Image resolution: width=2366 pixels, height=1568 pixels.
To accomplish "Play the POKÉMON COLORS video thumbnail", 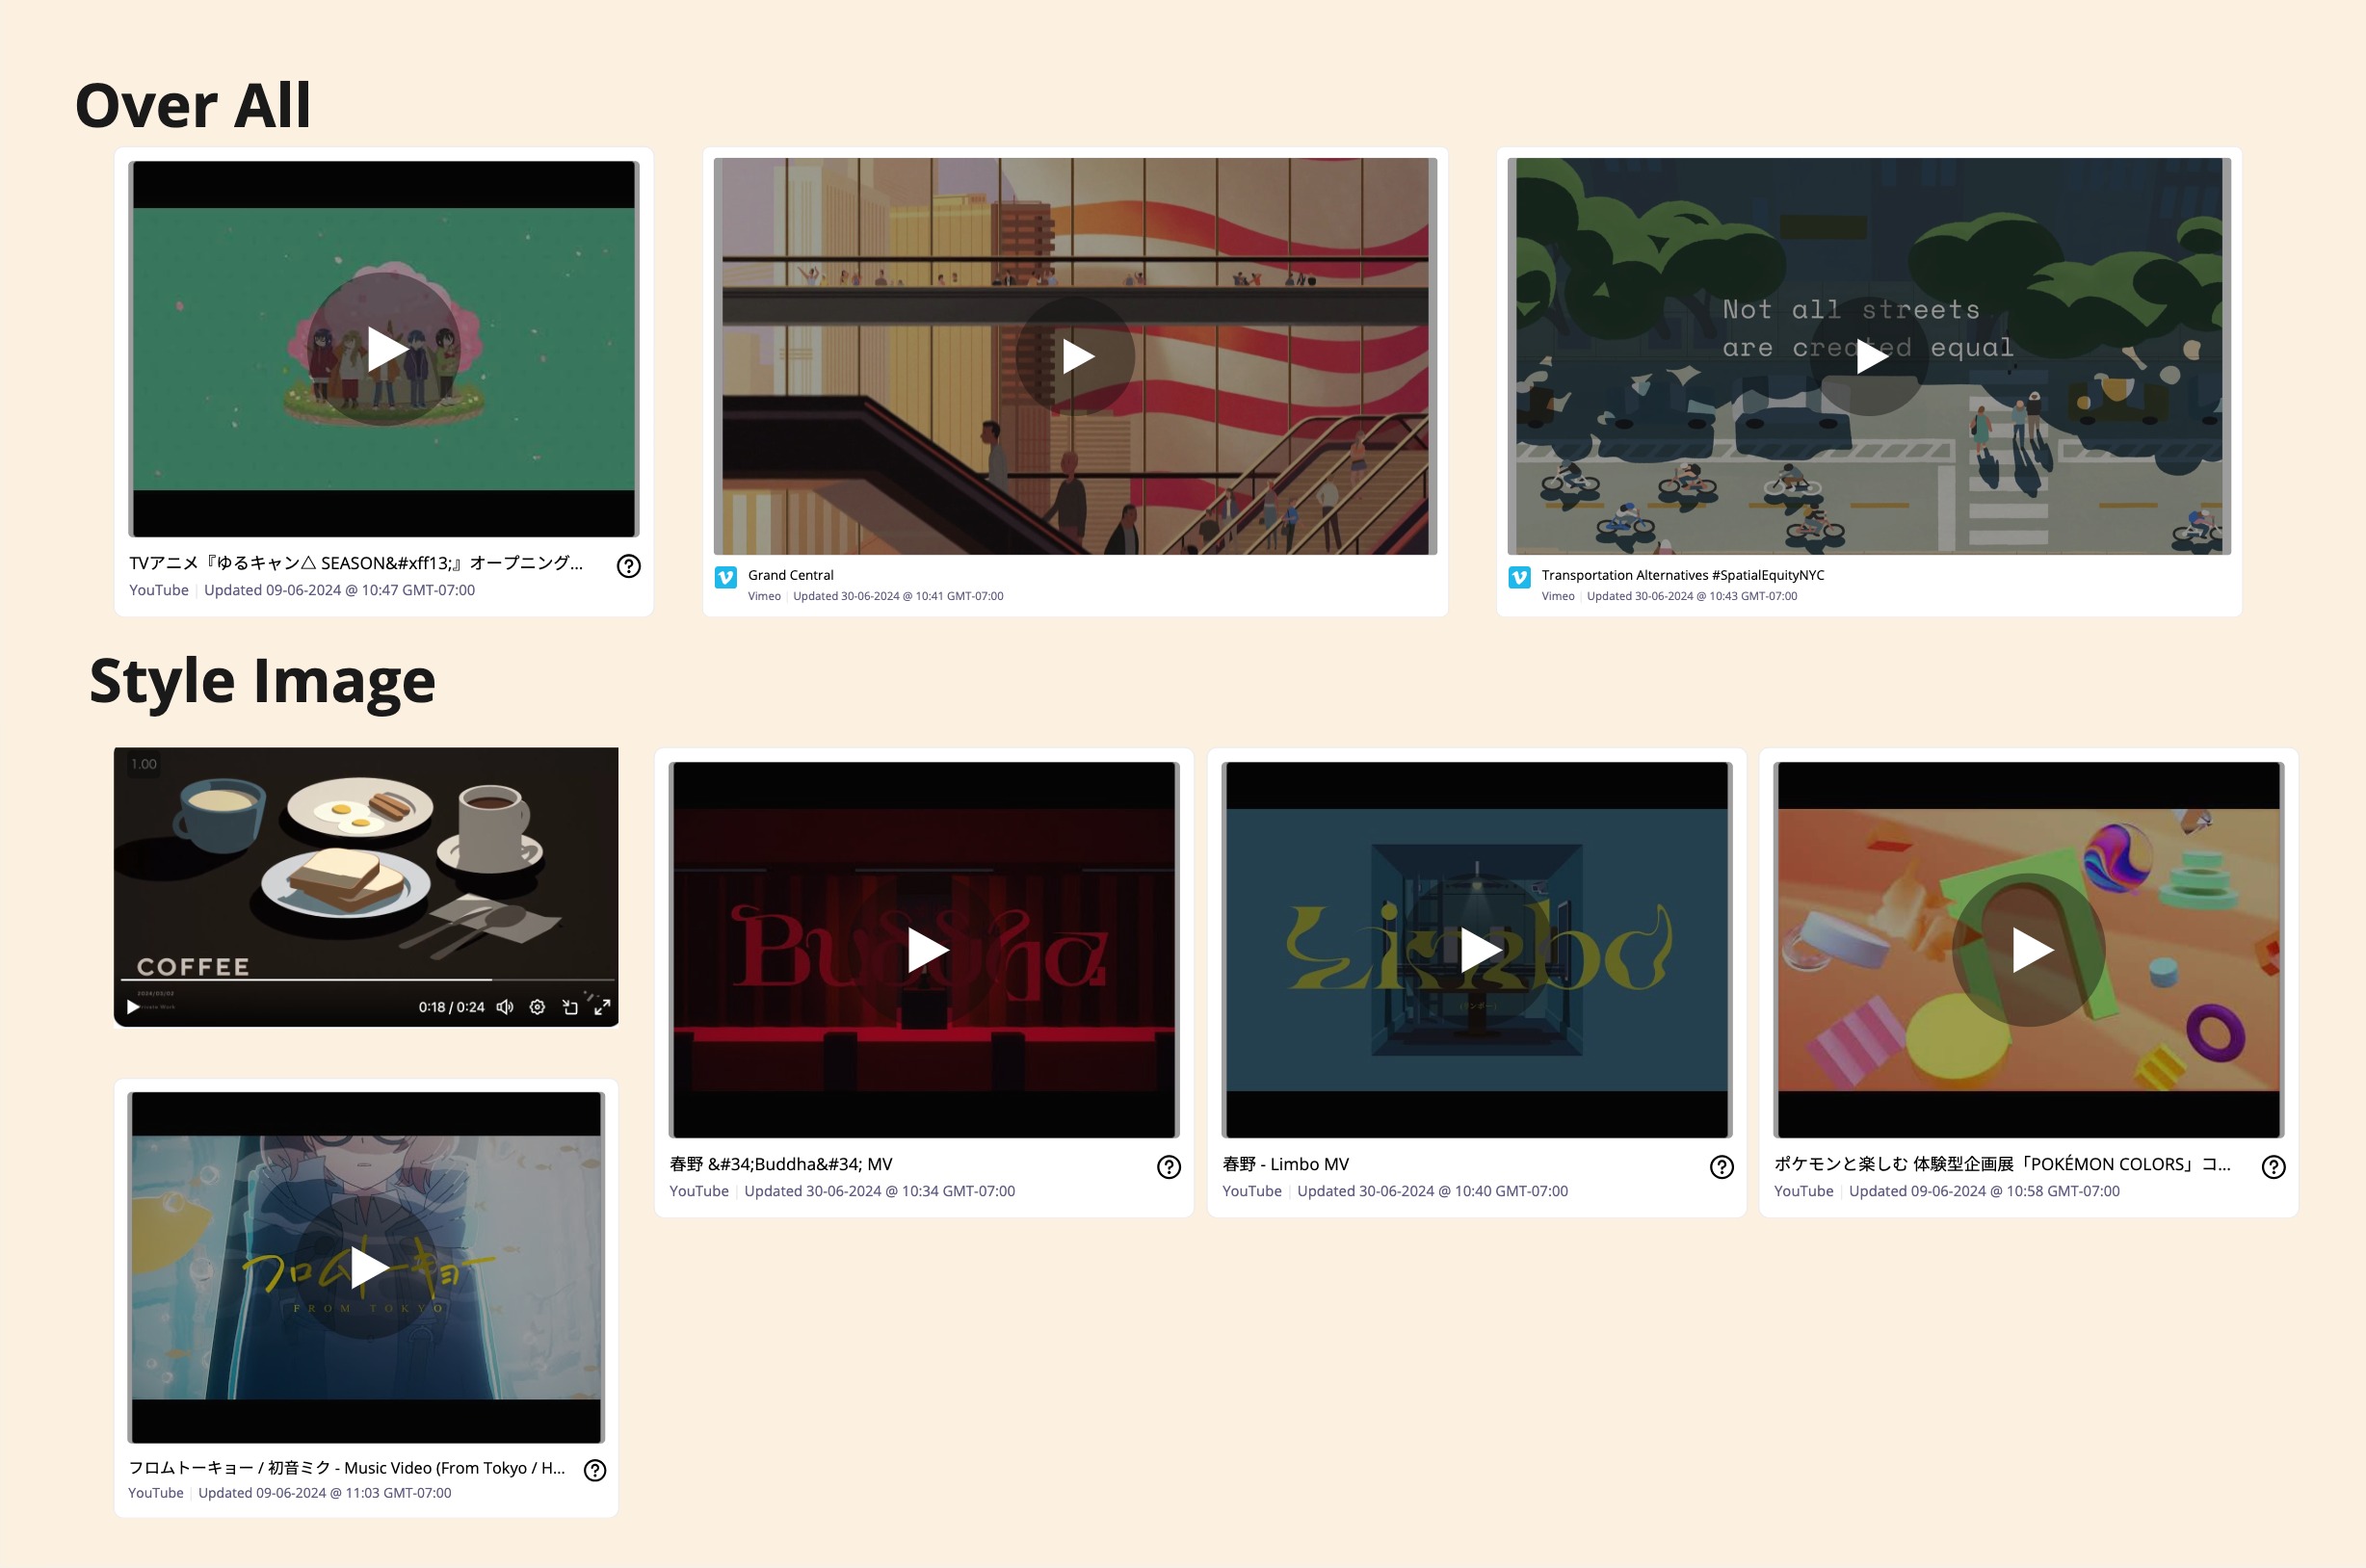I will pos(2030,950).
